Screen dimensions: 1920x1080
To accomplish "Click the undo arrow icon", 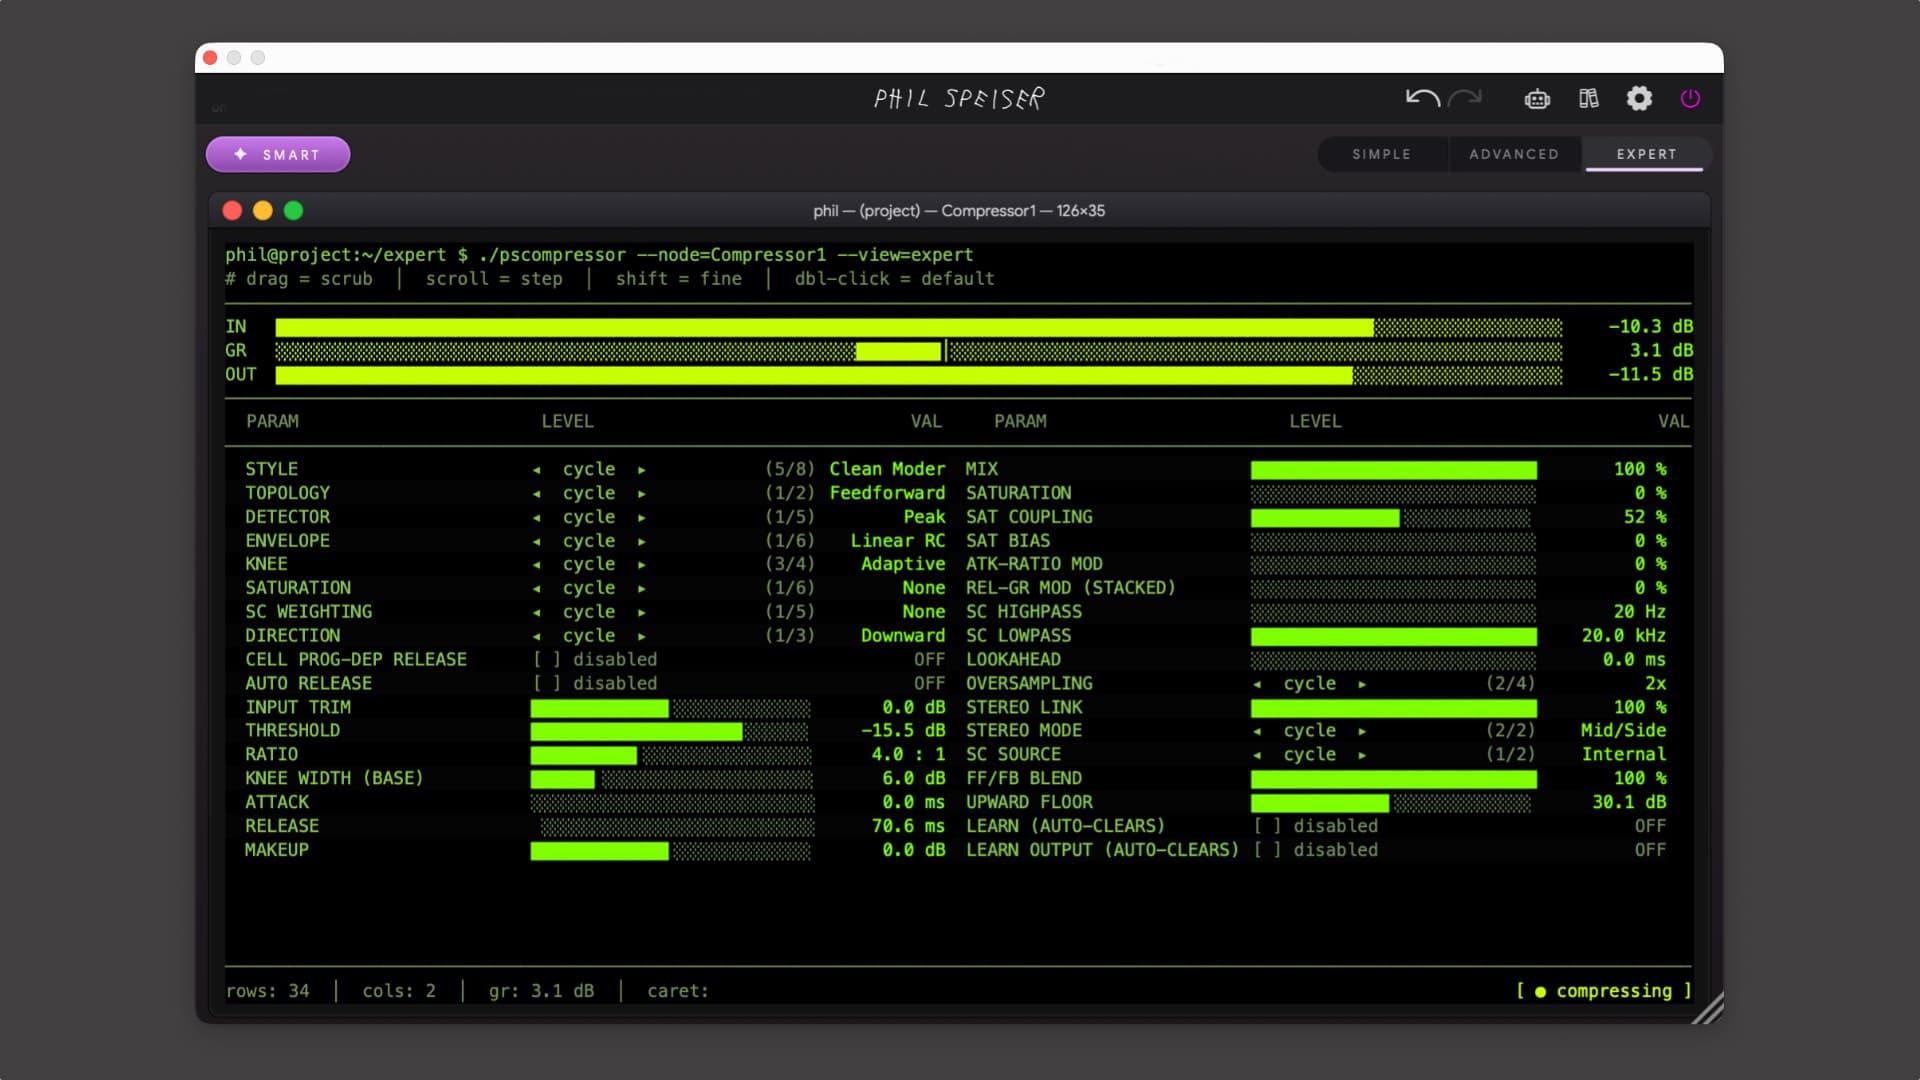I will [1422, 98].
